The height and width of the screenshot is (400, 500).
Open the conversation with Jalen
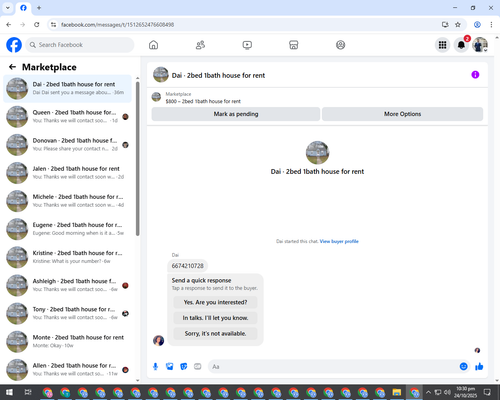point(67,173)
